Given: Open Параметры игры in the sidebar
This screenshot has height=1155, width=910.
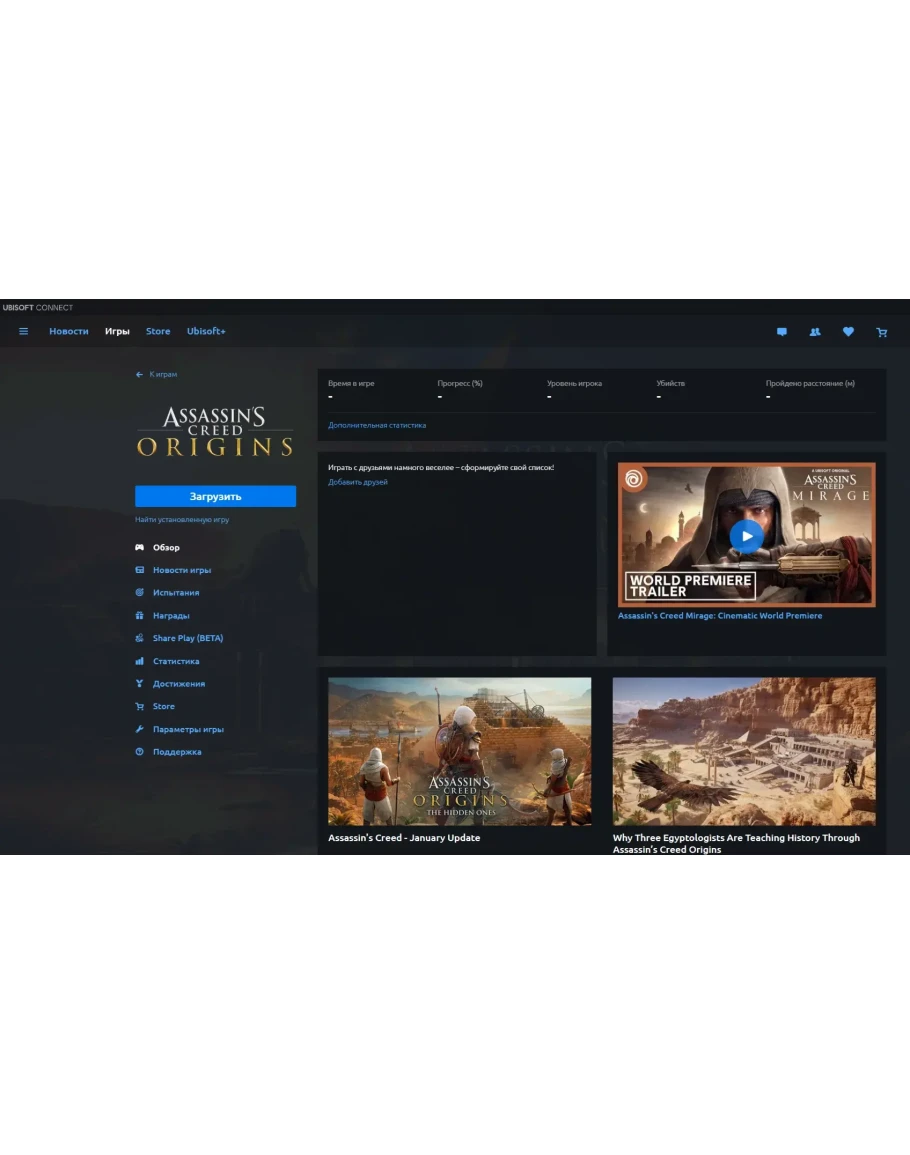Looking at the screenshot, I should 187,729.
